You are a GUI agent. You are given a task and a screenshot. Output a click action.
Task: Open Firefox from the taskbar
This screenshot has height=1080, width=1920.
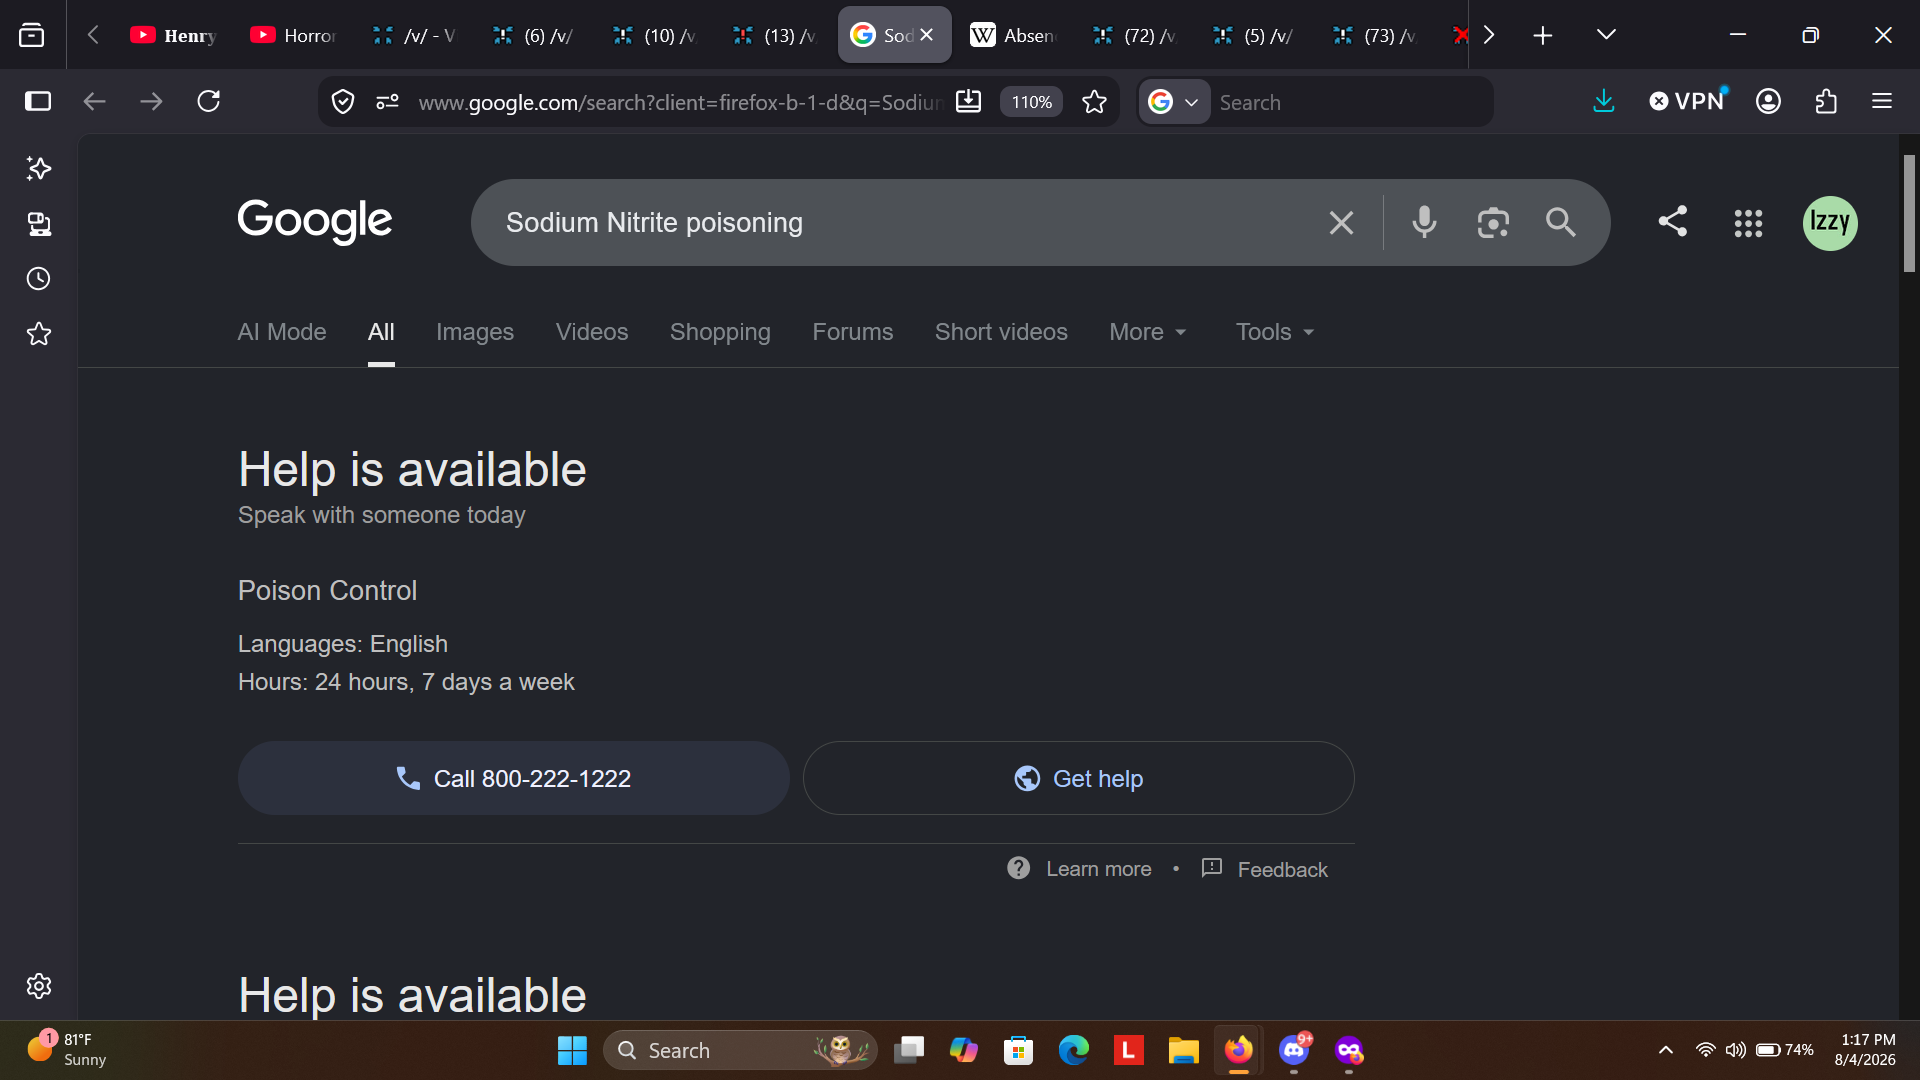point(1239,1050)
